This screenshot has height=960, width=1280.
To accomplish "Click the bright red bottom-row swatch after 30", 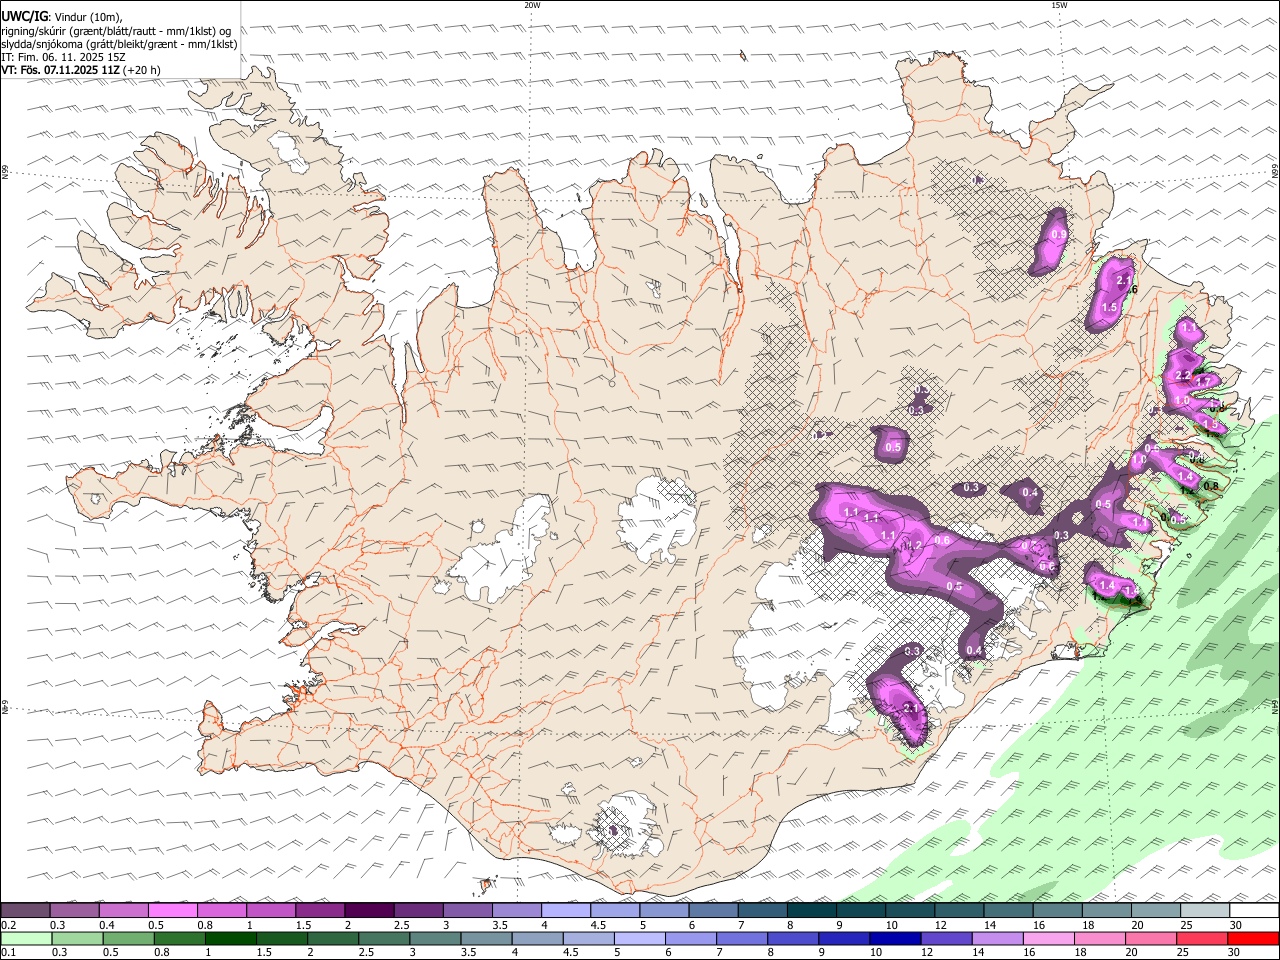I will click(x=1254, y=939).
